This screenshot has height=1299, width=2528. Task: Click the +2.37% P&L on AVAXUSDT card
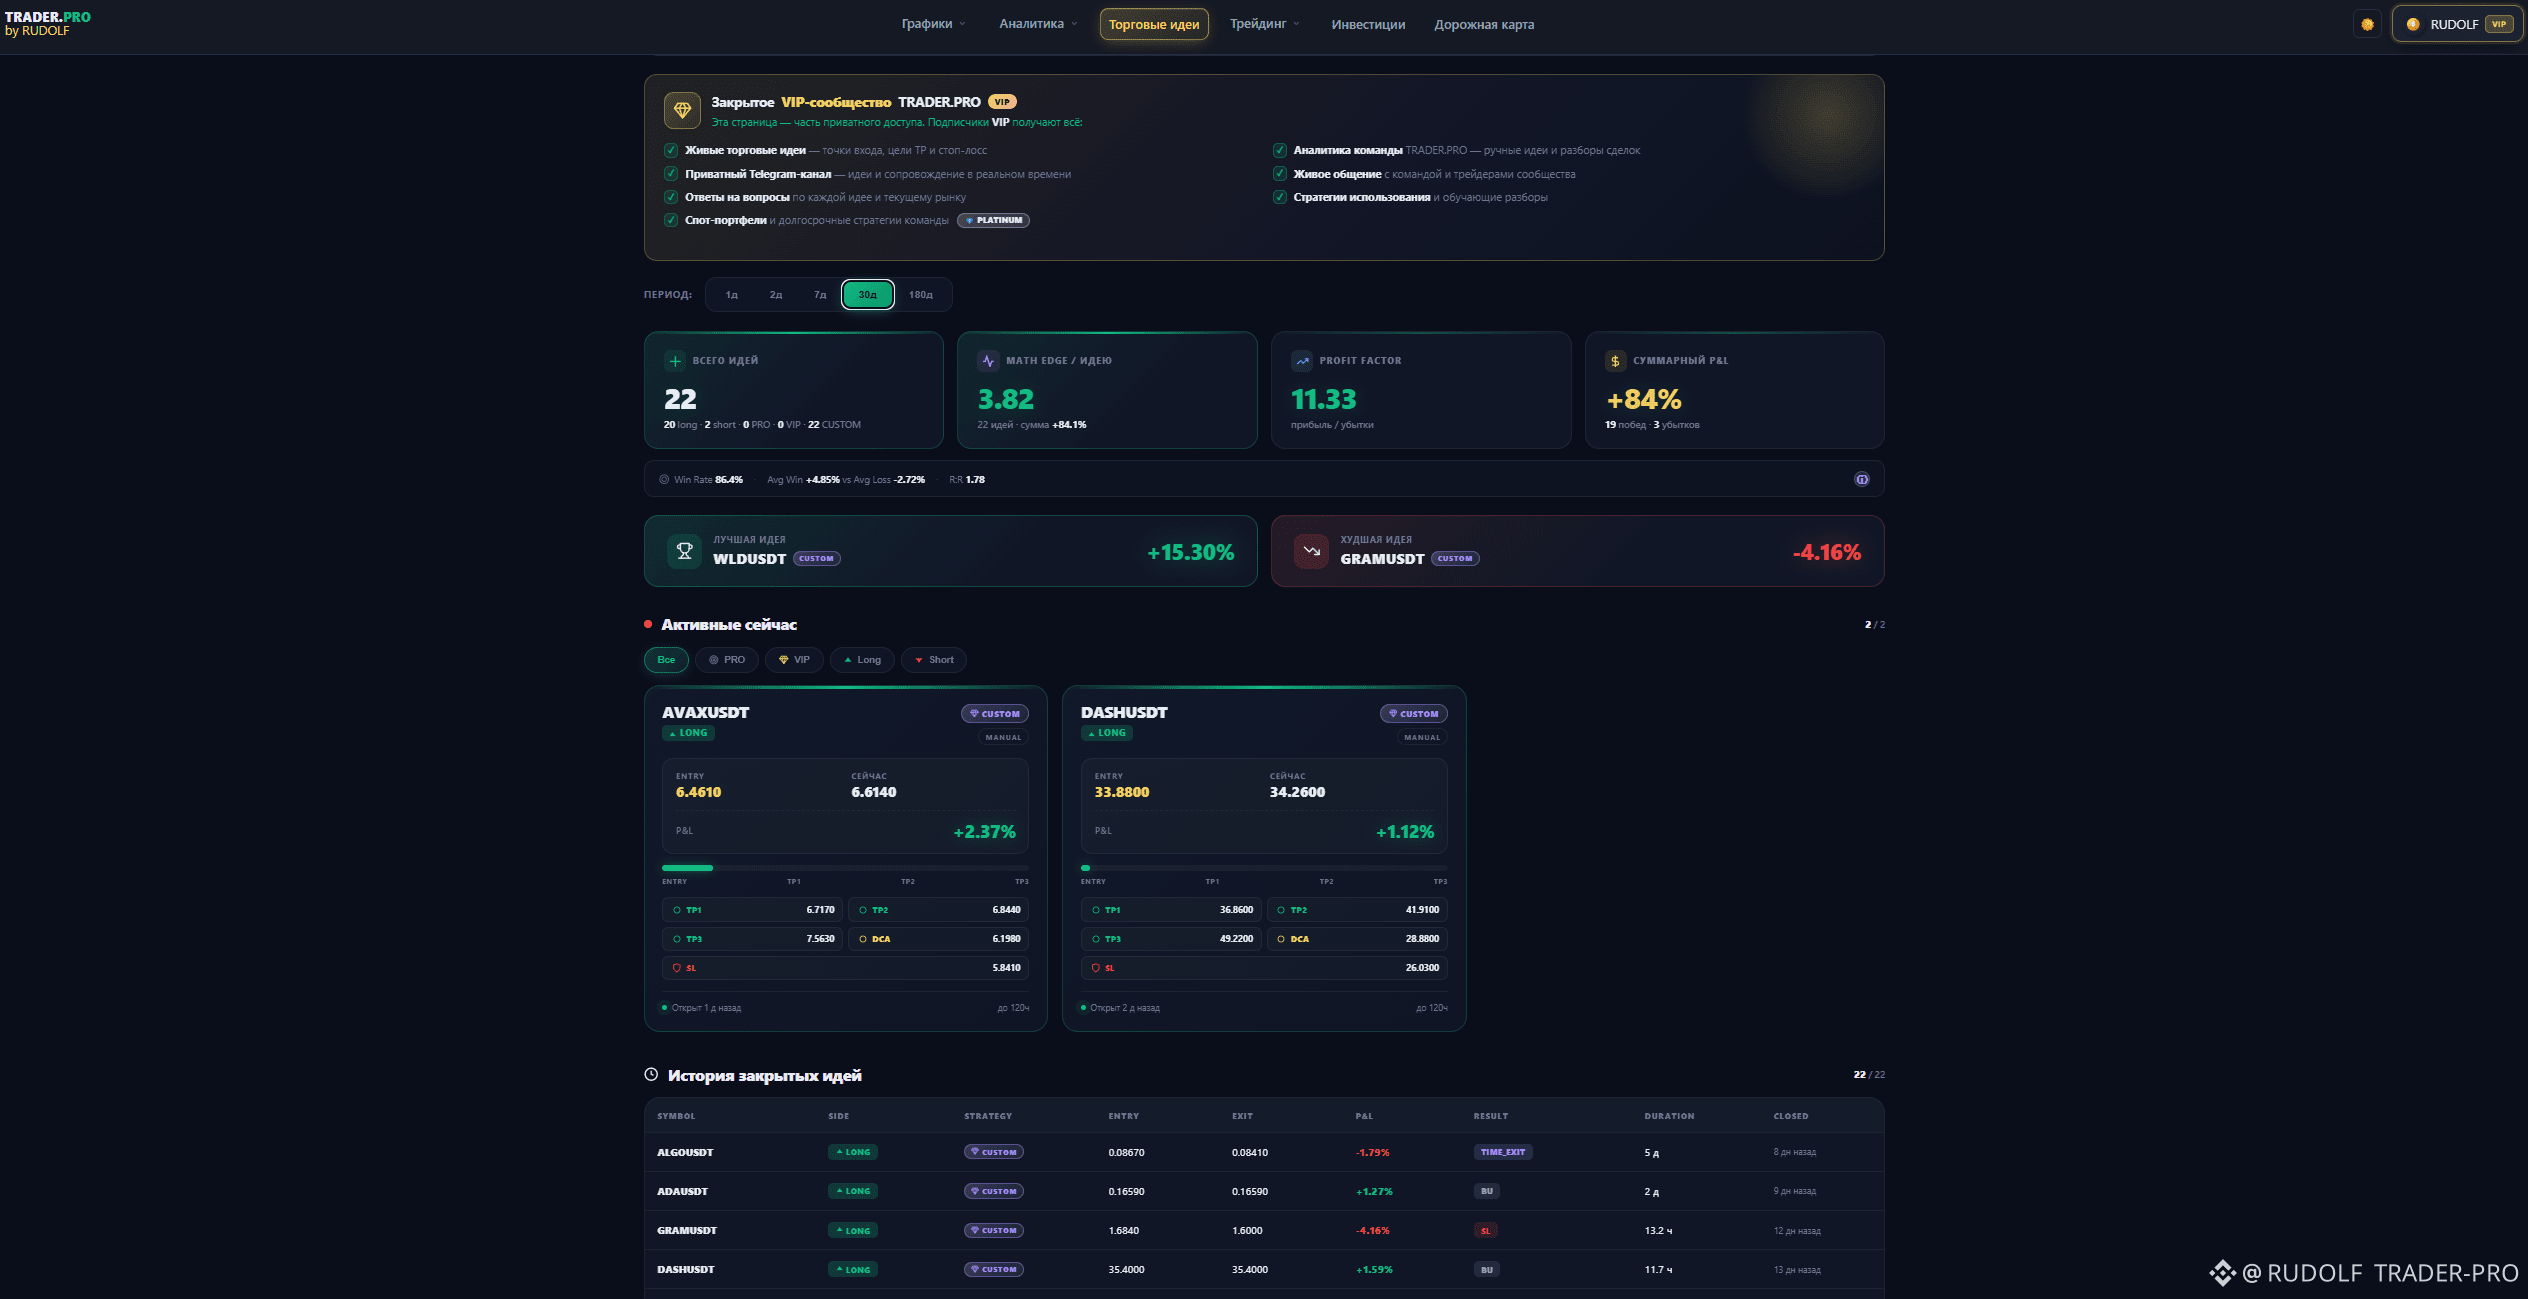[x=984, y=832]
